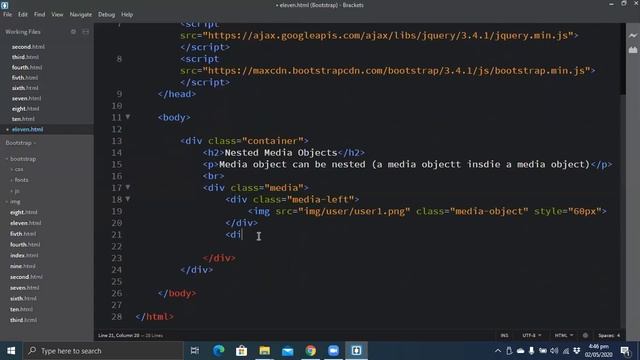640x360 pixels.
Task: Expand the fonts folder
Action: 12,180
